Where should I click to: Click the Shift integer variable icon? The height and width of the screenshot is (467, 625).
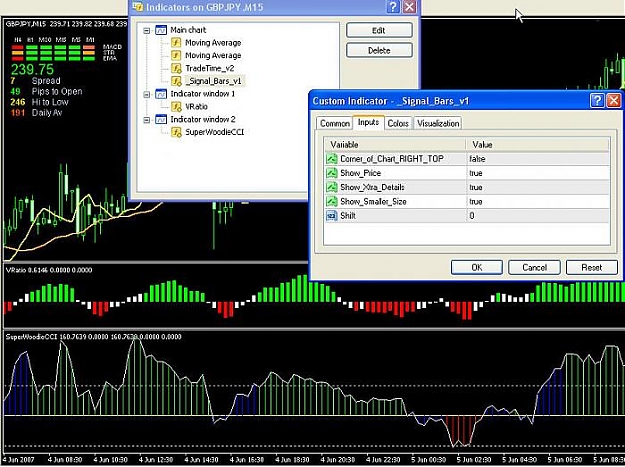tap(332, 216)
